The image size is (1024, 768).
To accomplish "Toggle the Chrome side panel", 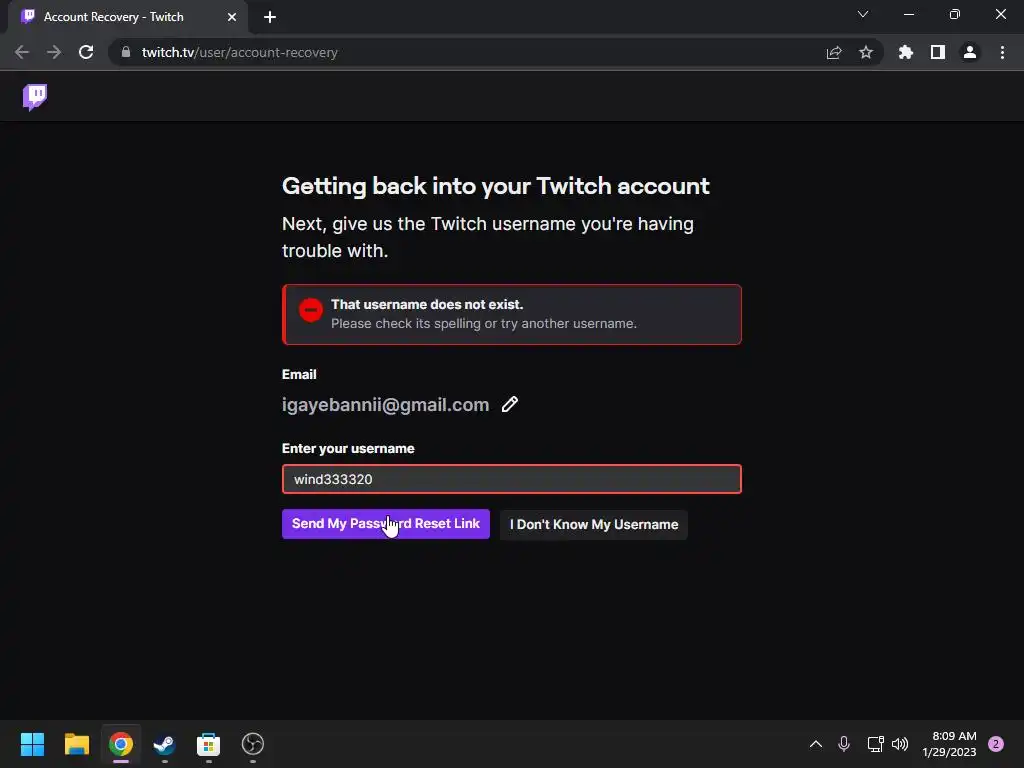I will pyautogui.click(x=938, y=52).
